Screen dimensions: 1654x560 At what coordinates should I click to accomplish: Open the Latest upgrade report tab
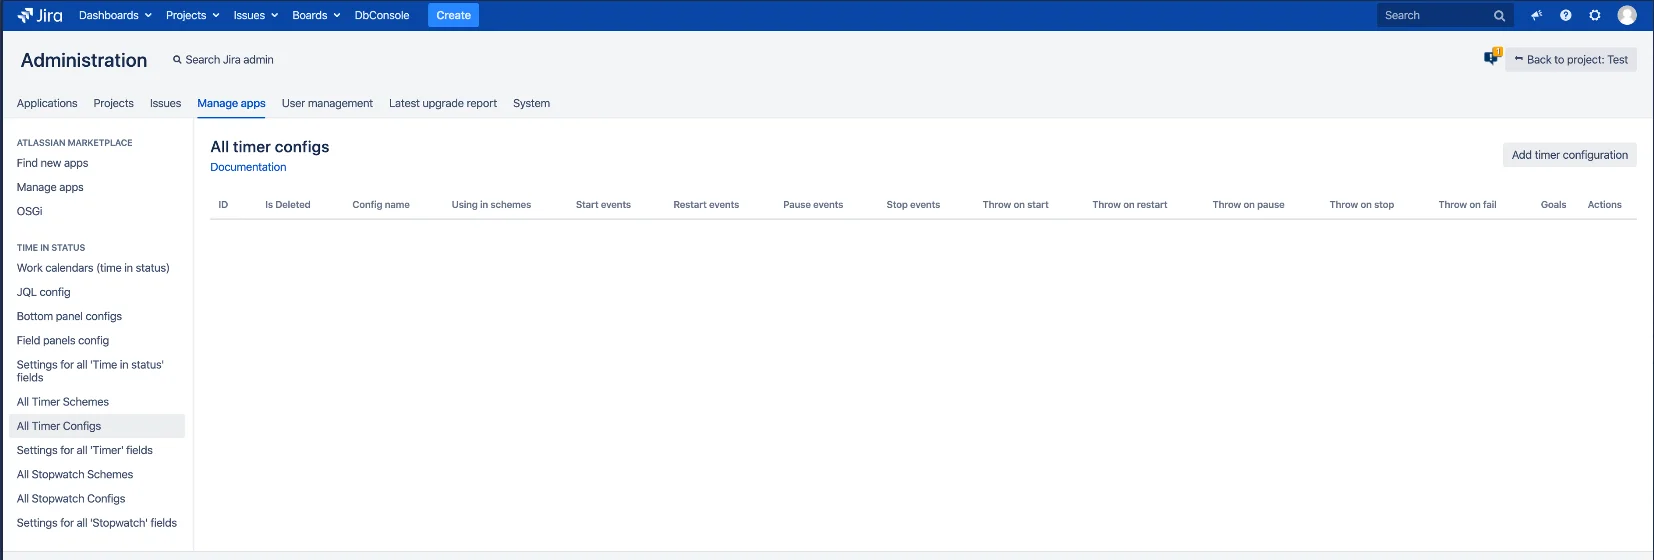[x=443, y=103]
